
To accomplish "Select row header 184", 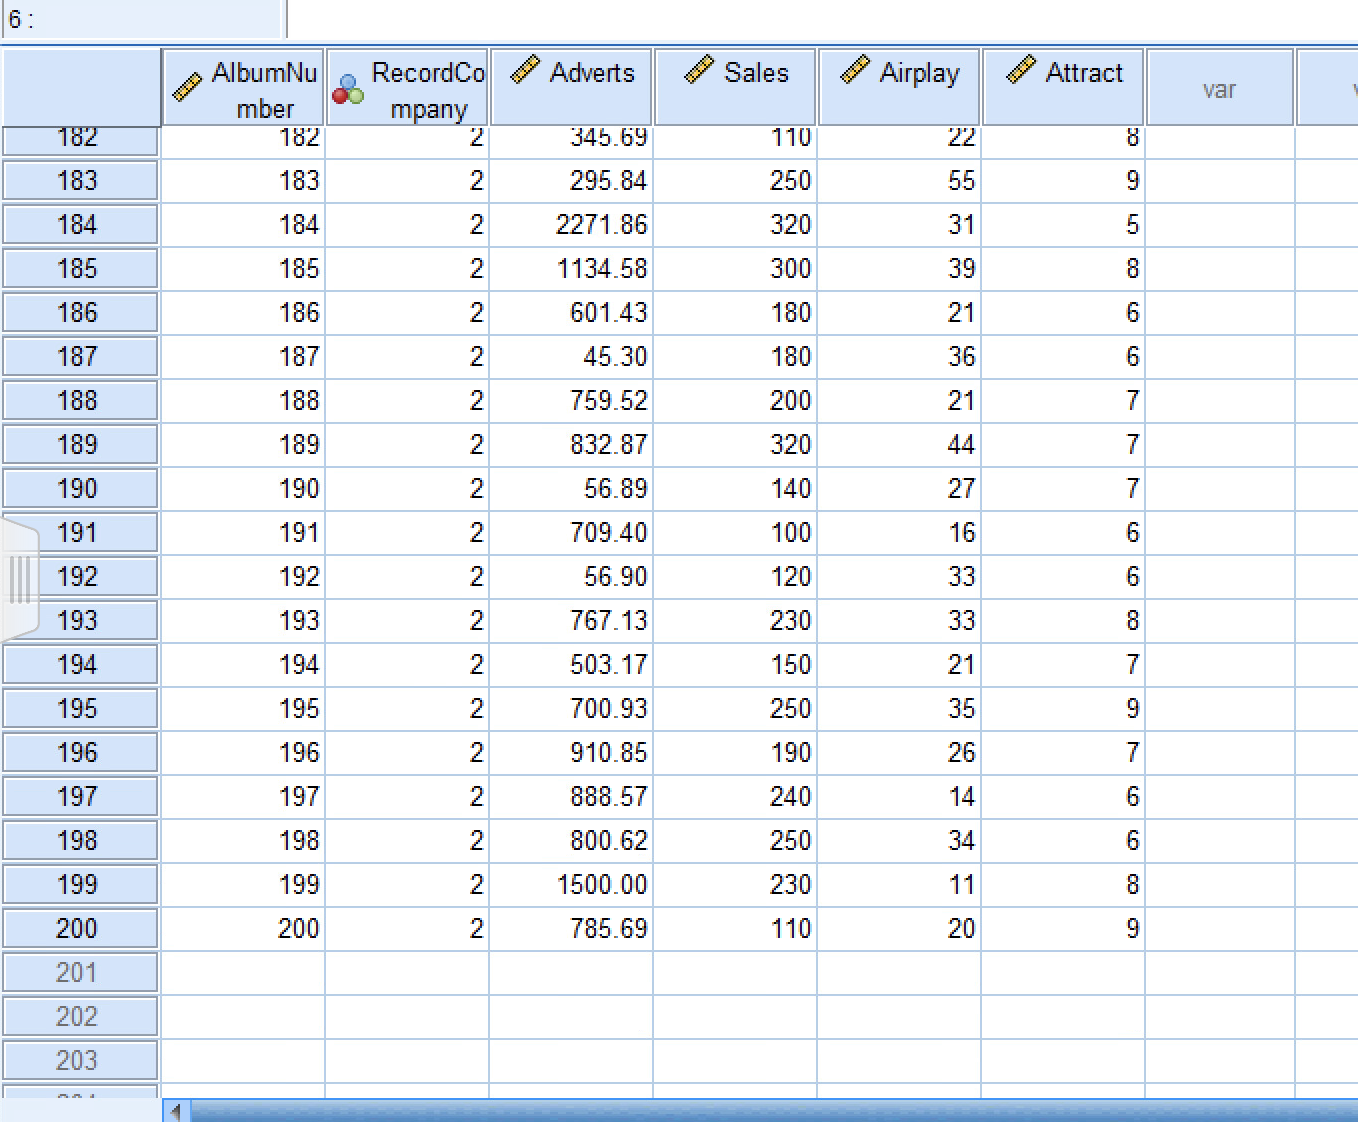I will [x=80, y=225].
